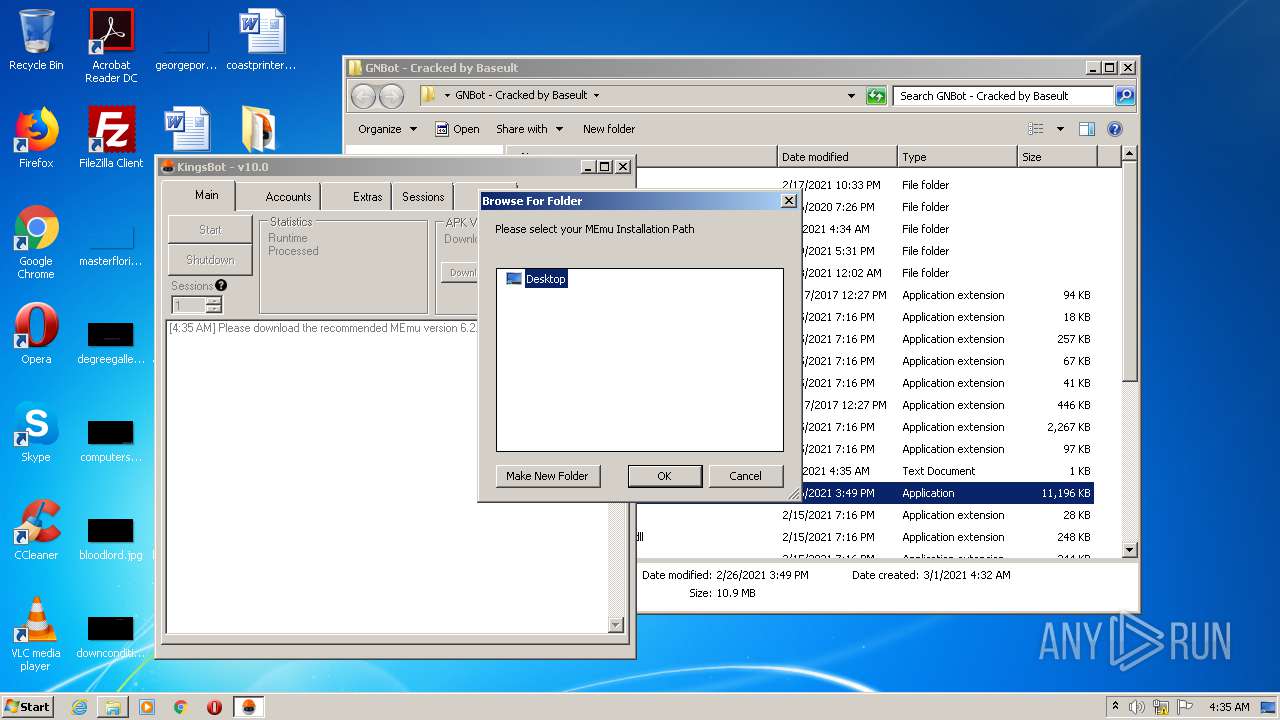Open FileZilla Client desktop shortcut
Screen dimensions: 1280x720
tap(111, 137)
